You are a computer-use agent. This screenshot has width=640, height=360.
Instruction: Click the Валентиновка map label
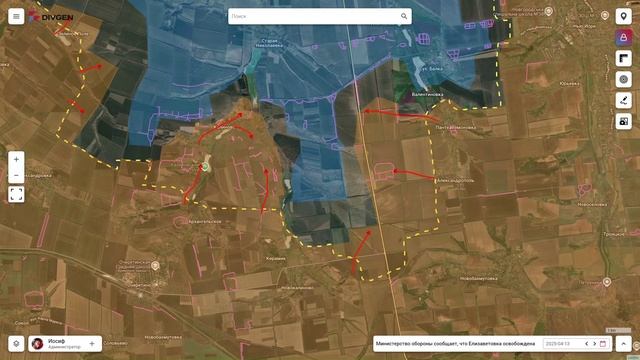427,94
